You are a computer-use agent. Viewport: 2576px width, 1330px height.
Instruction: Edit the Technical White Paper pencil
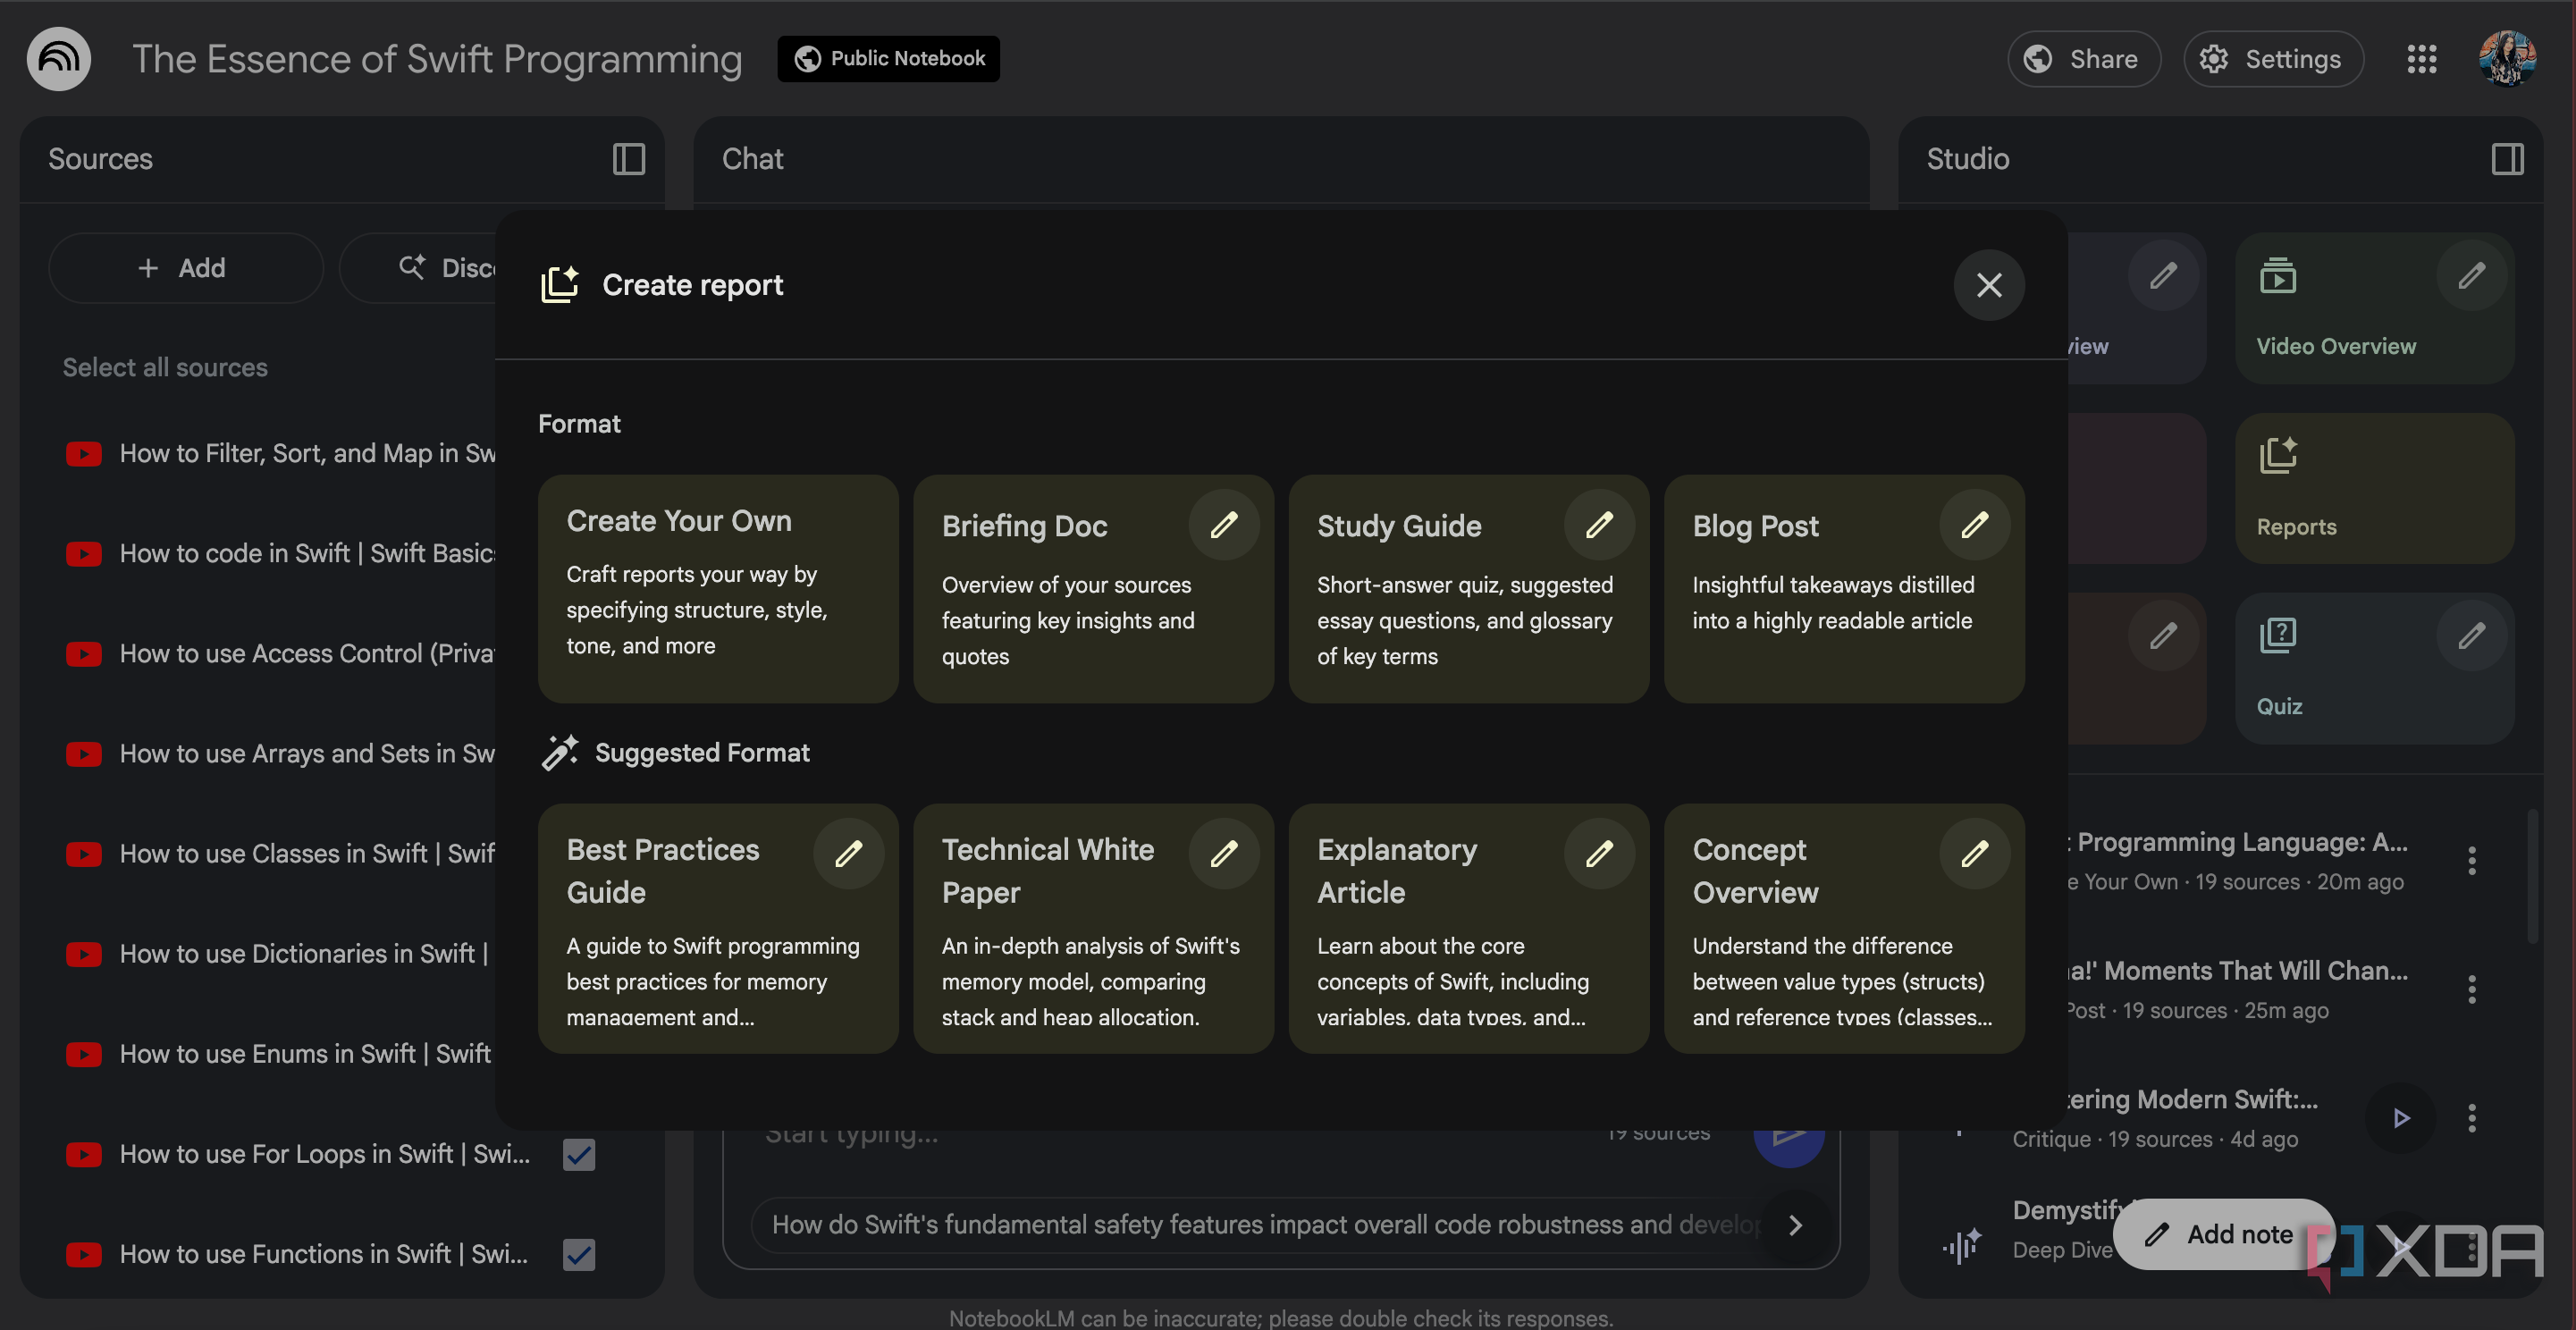click(1223, 854)
